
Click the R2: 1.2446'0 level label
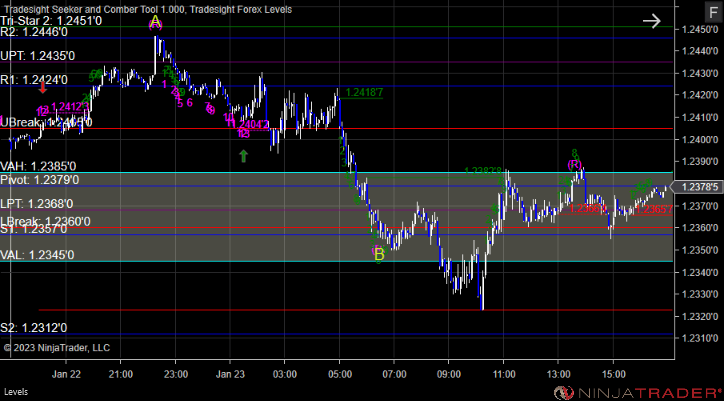[34, 32]
